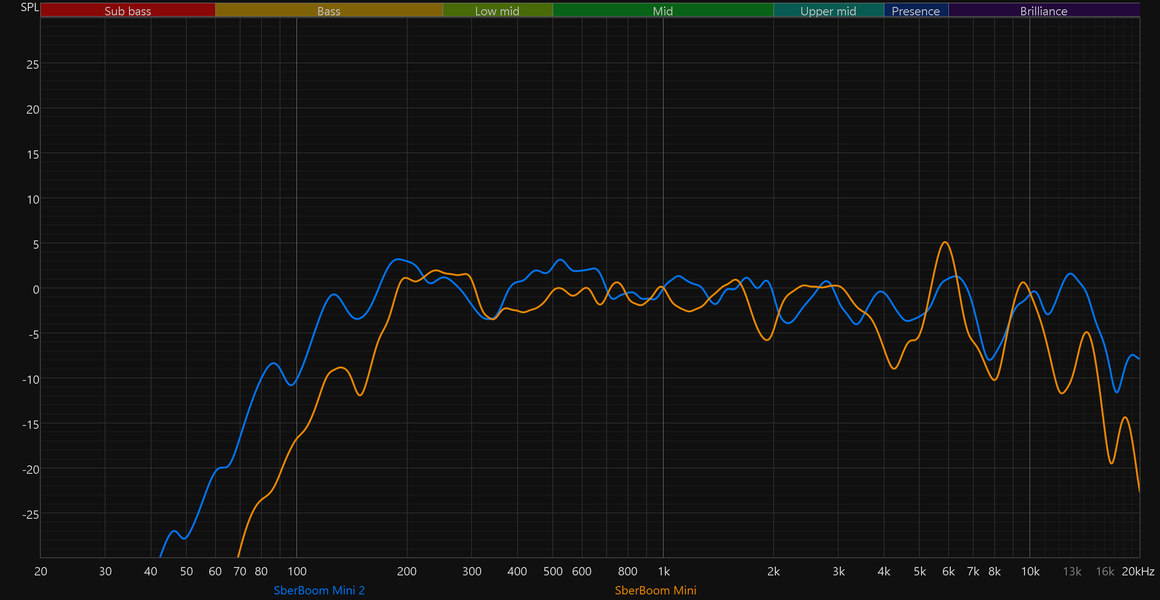1160x600 pixels.
Task: Click the 100 frequency axis label
Action: coord(297,571)
